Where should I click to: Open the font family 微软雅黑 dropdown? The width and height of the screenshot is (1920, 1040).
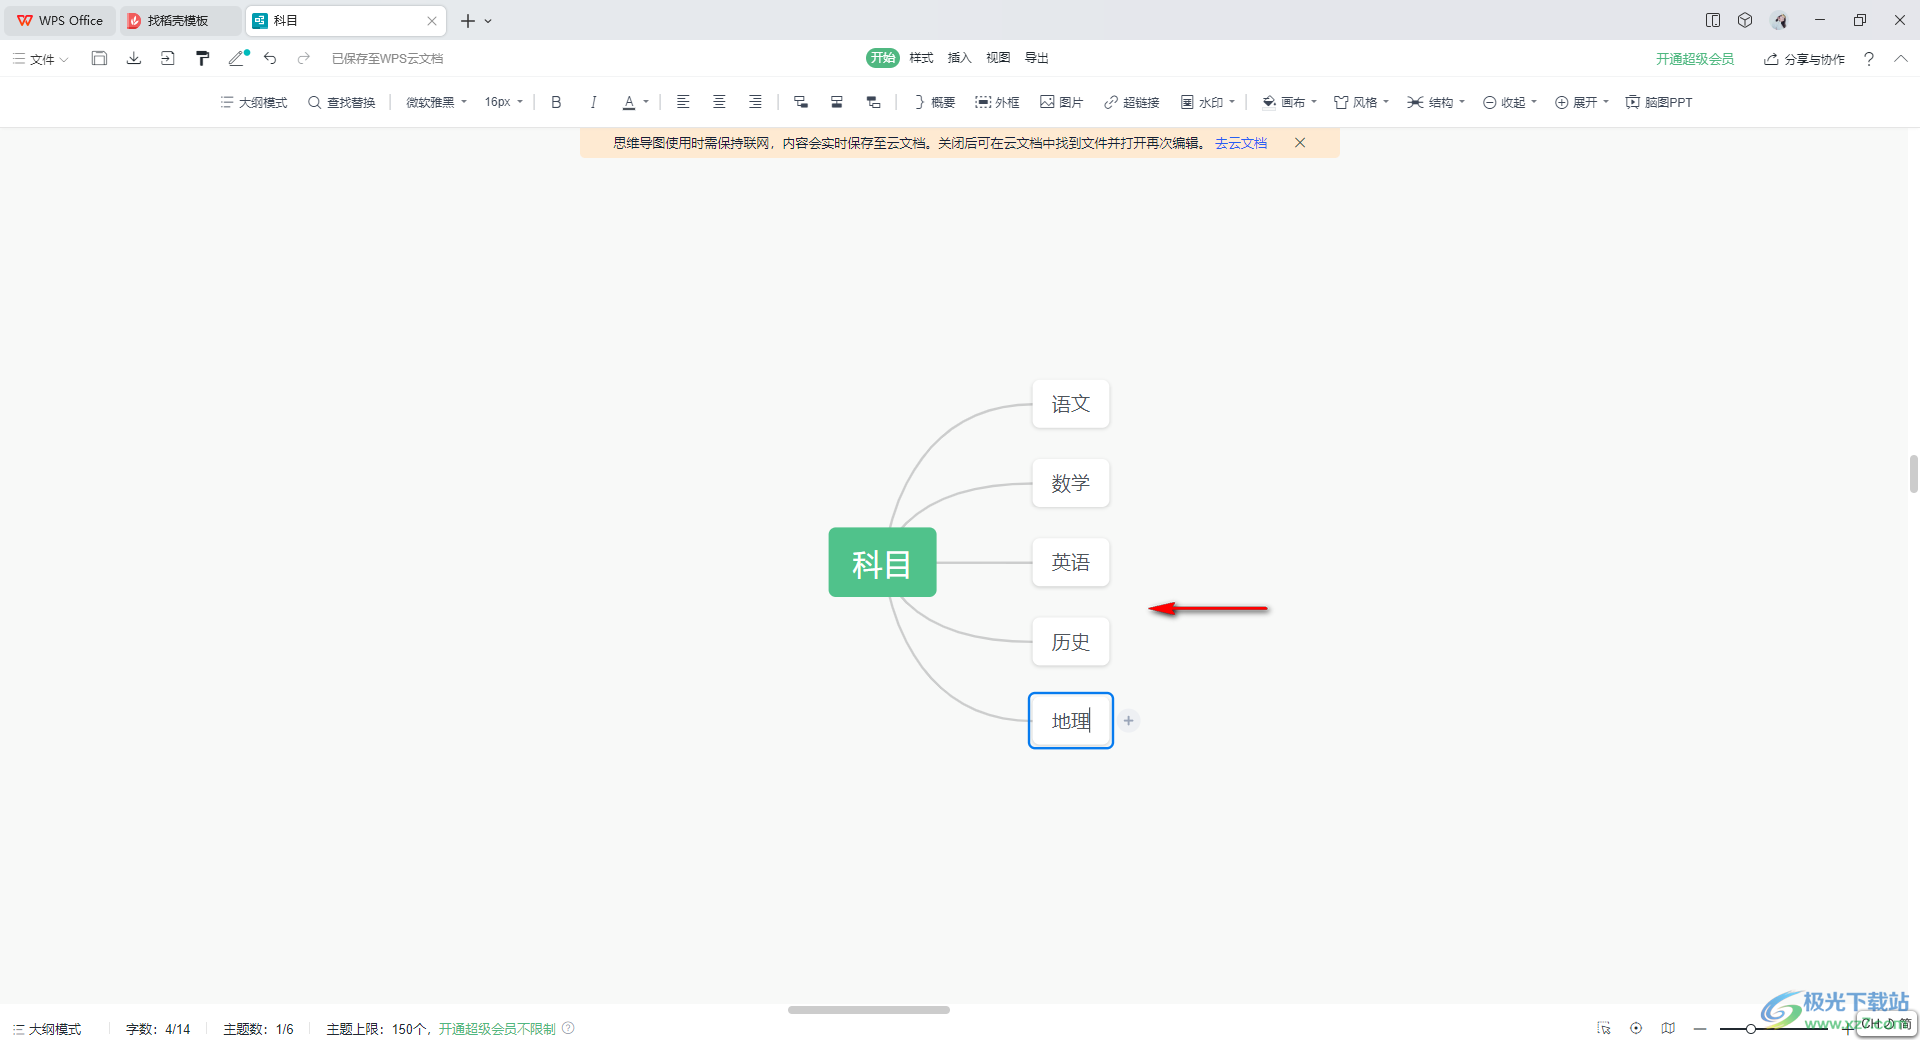437,102
